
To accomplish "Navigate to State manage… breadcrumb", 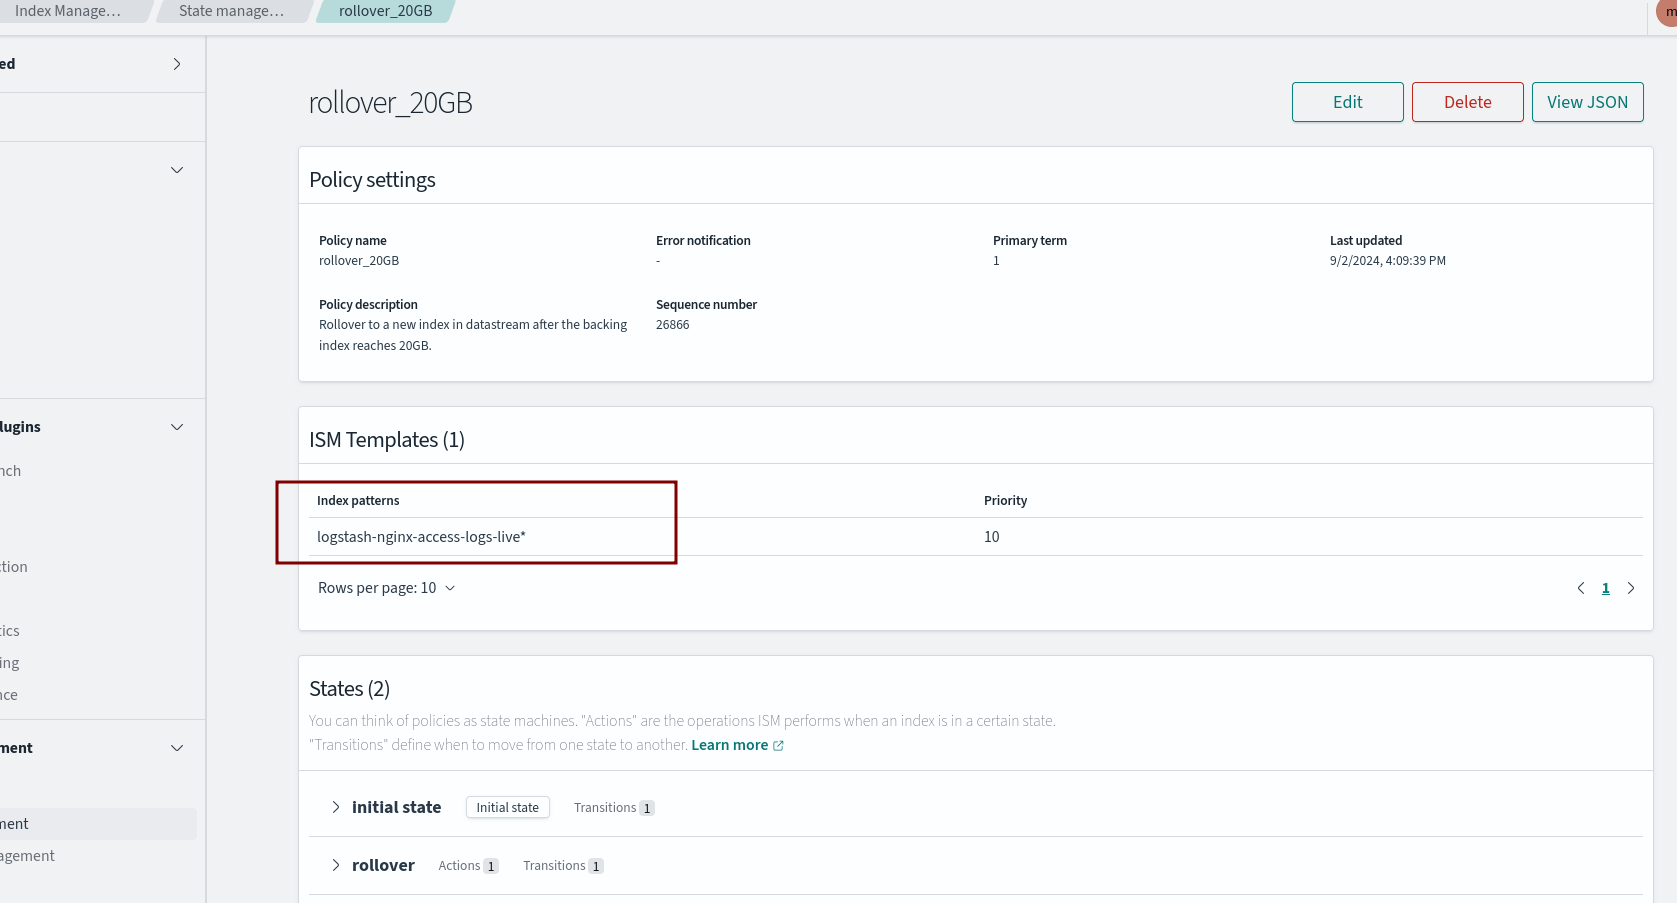I will (231, 11).
